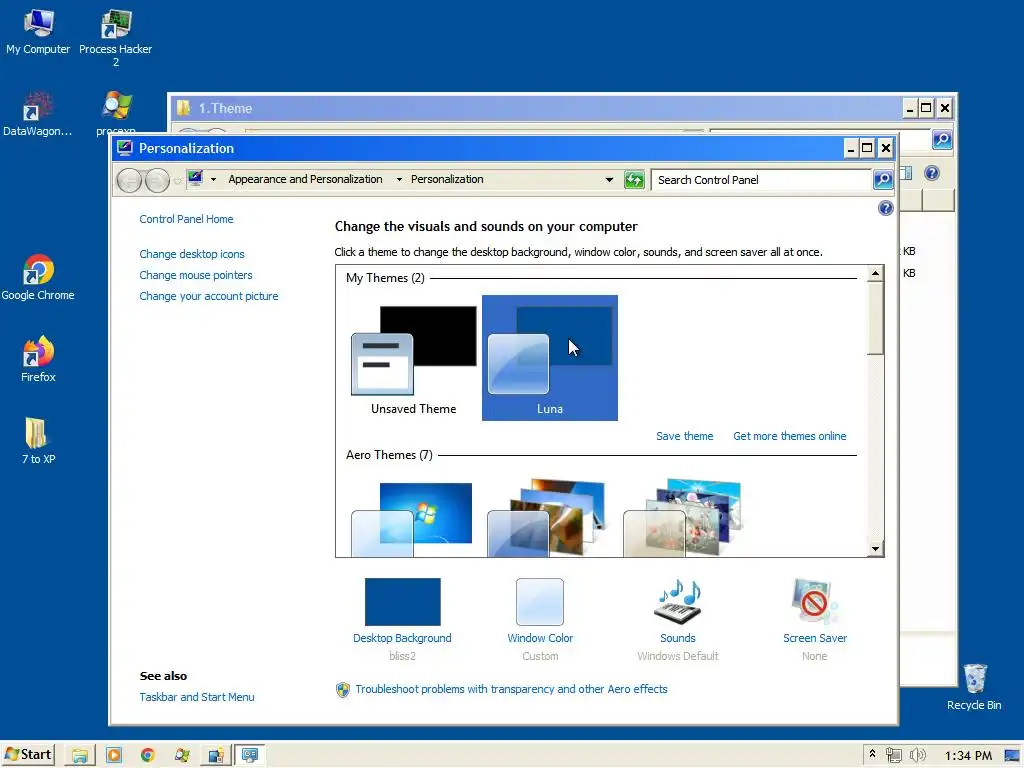Image resolution: width=1024 pixels, height=768 pixels.
Task: Click the Control Panel address bar icon
Action: click(195, 178)
